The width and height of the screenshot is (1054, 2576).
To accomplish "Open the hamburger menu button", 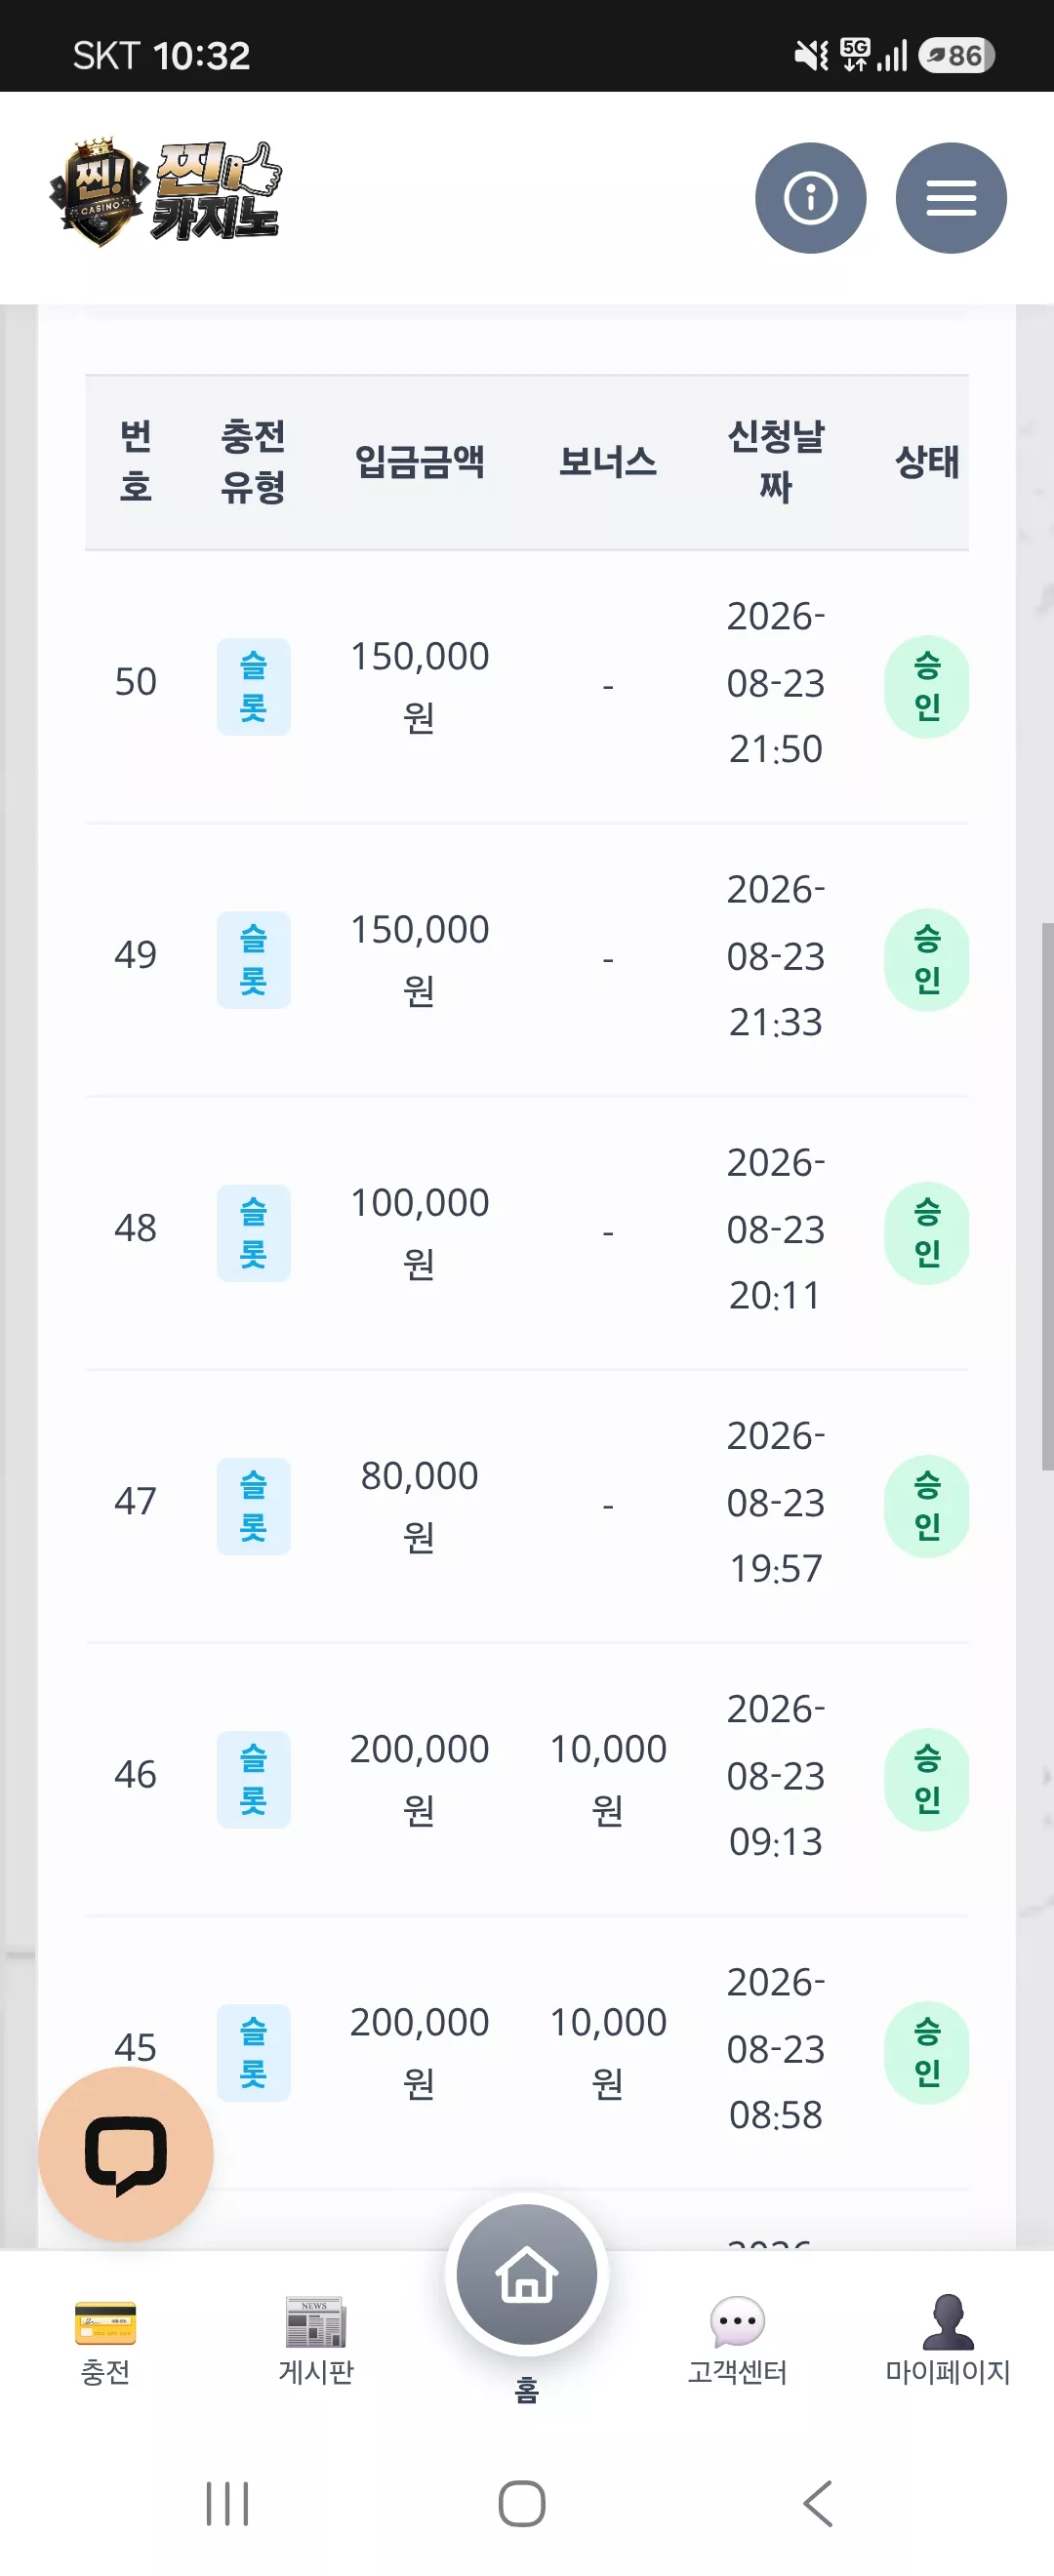I will click(951, 198).
